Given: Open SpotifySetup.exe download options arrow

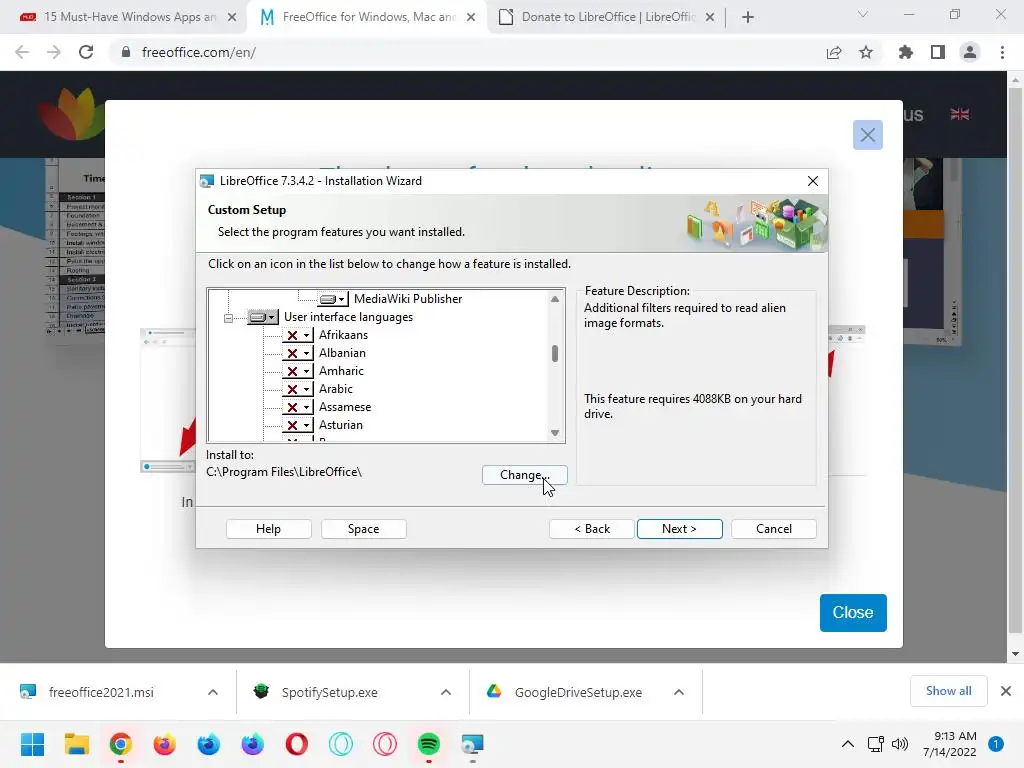Looking at the screenshot, I should click(x=446, y=692).
